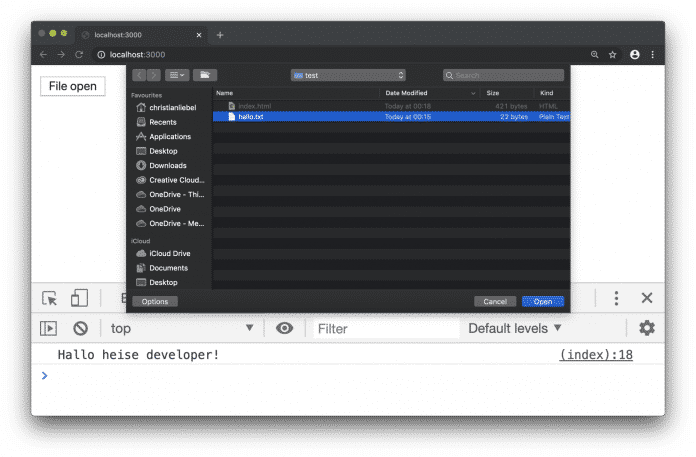Open the browser profile avatar
Viewport: 696px width, 457px height.
pyautogui.click(x=635, y=55)
